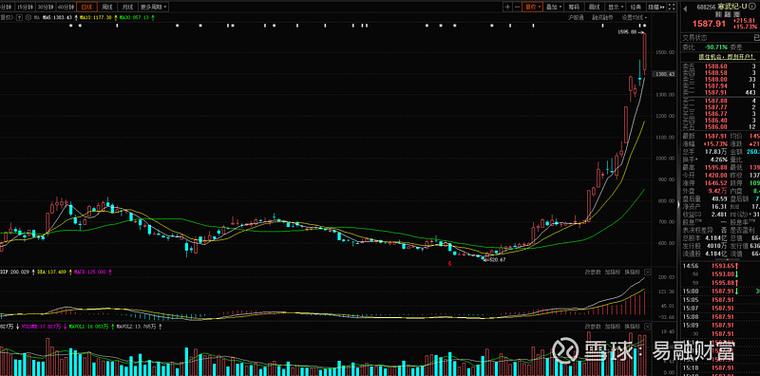Click 换指标 in the MACD panel
760x376 pixels.
point(632,273)
